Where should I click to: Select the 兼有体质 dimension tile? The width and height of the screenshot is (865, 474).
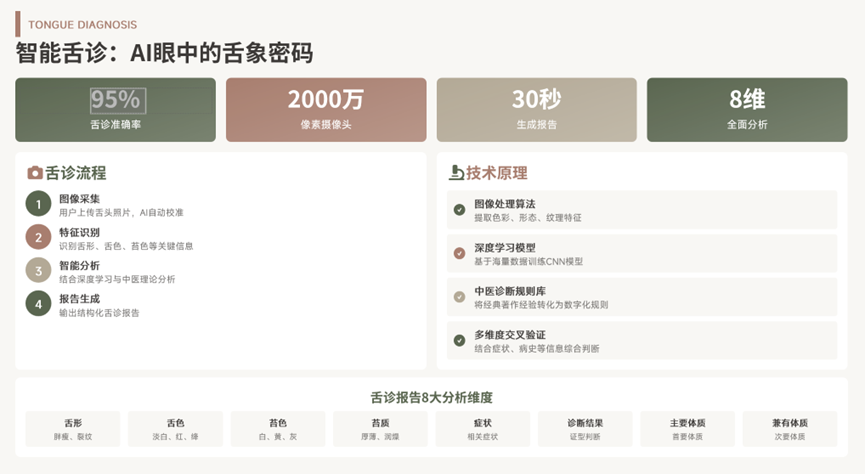click(x=790, y=429)
